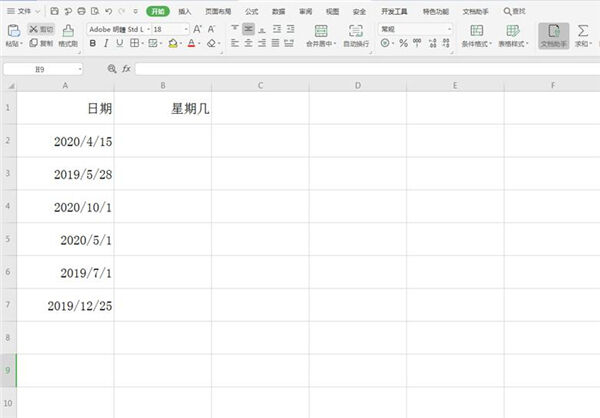Toggle bold formatting
The width and height of the screenshot is (600, 418).
coord(93,43)
